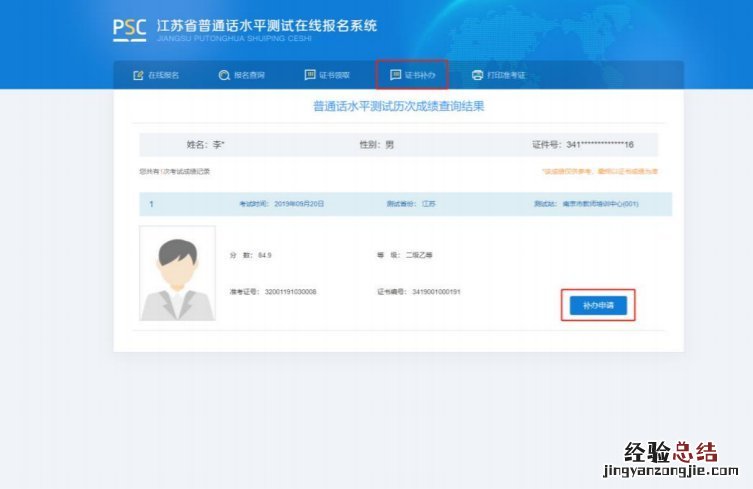Click the 证书领取 certificate icon
Image resolution: width=753 pixels, height=489 pixels.
click(309, 75)
